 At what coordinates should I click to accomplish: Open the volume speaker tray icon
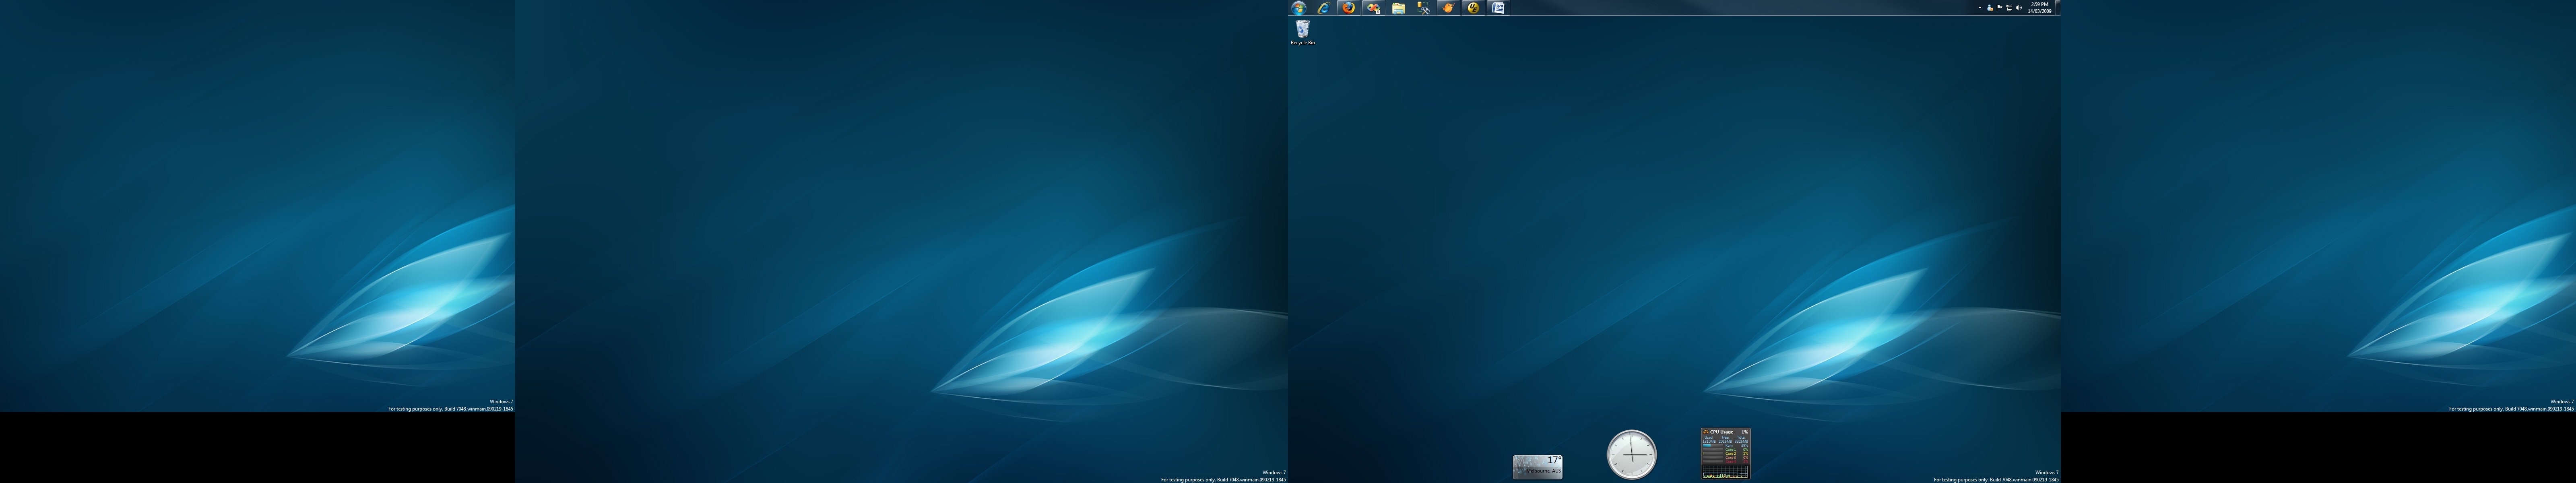(2019, 8)
